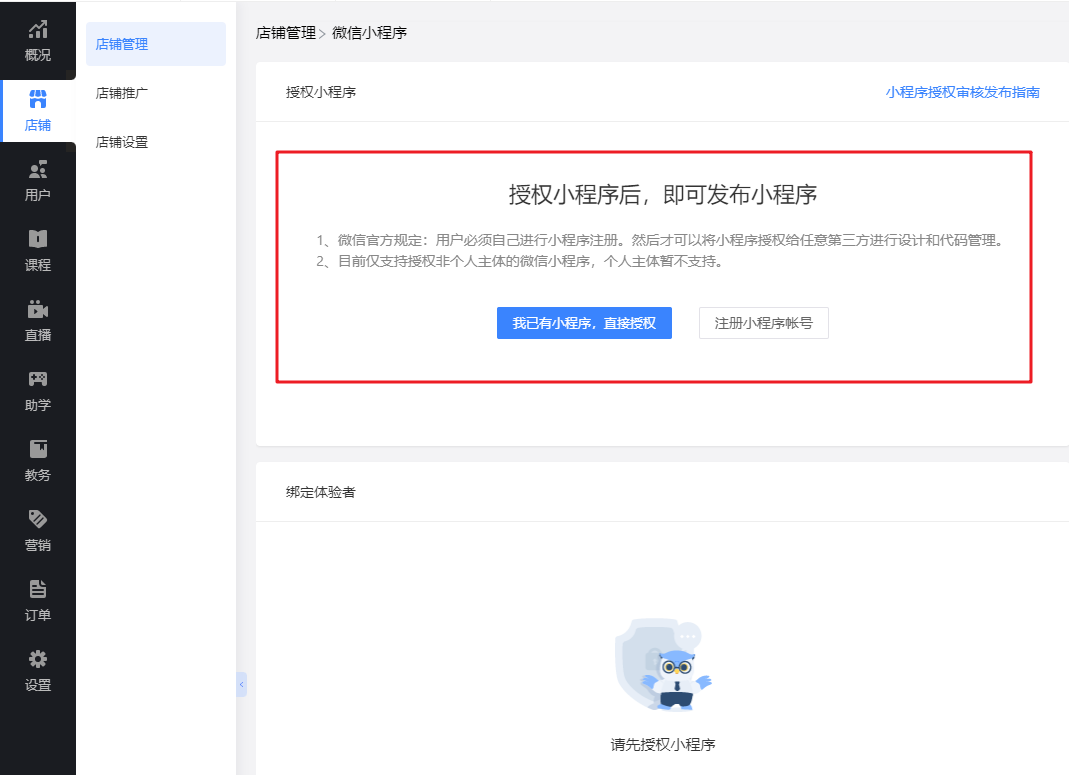Click 我已有小程序，直接授权 button
The image size is (1069, 775).
[584, 323]
